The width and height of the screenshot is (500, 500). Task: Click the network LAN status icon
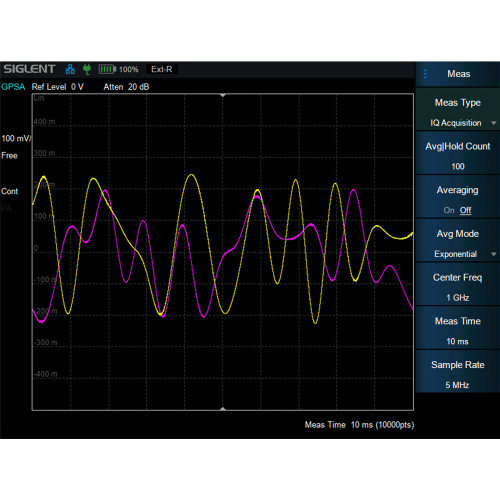(x=70, y=69)
